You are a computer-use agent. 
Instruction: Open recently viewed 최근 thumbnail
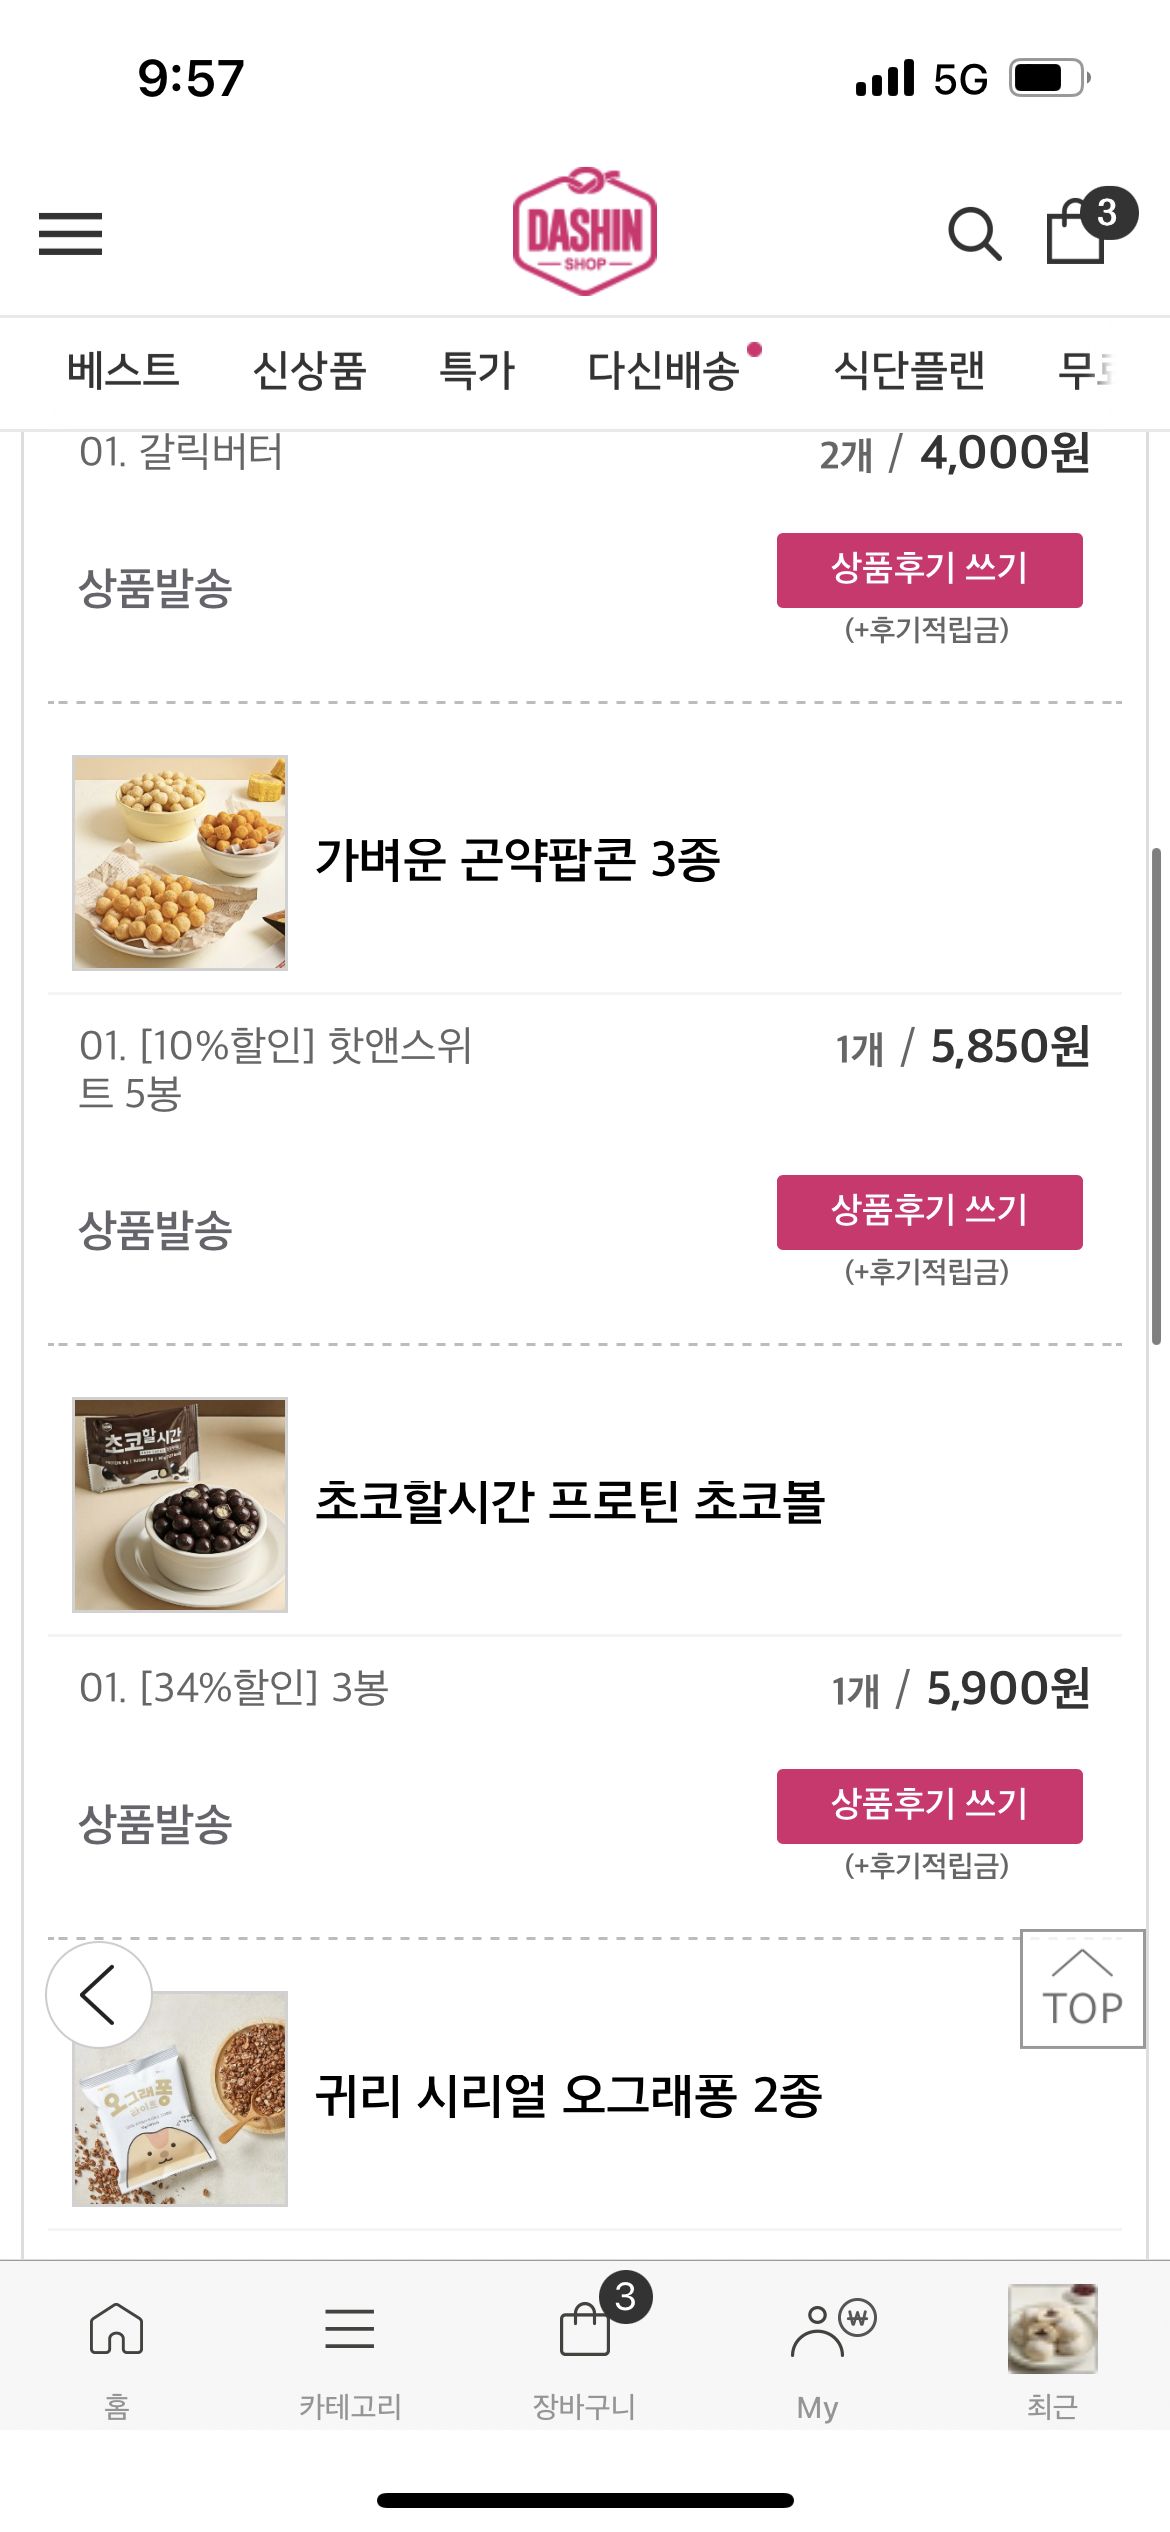pyautogui.click(x=1052, y=2330)
